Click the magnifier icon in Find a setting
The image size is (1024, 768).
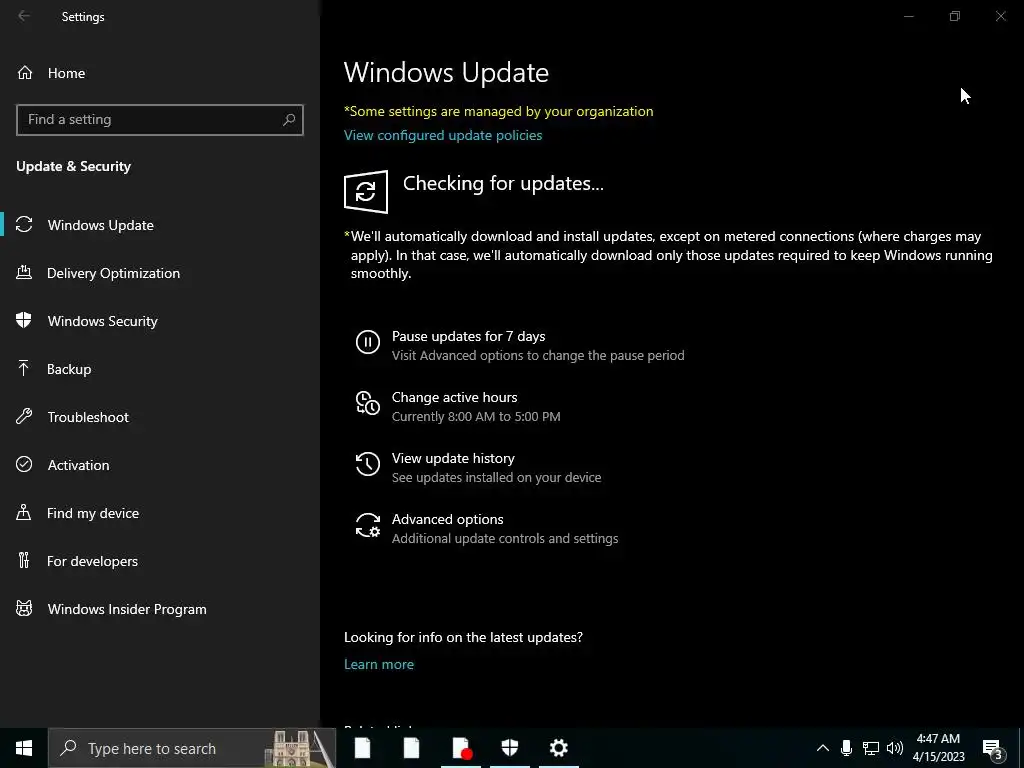click(x=289, y=120)
